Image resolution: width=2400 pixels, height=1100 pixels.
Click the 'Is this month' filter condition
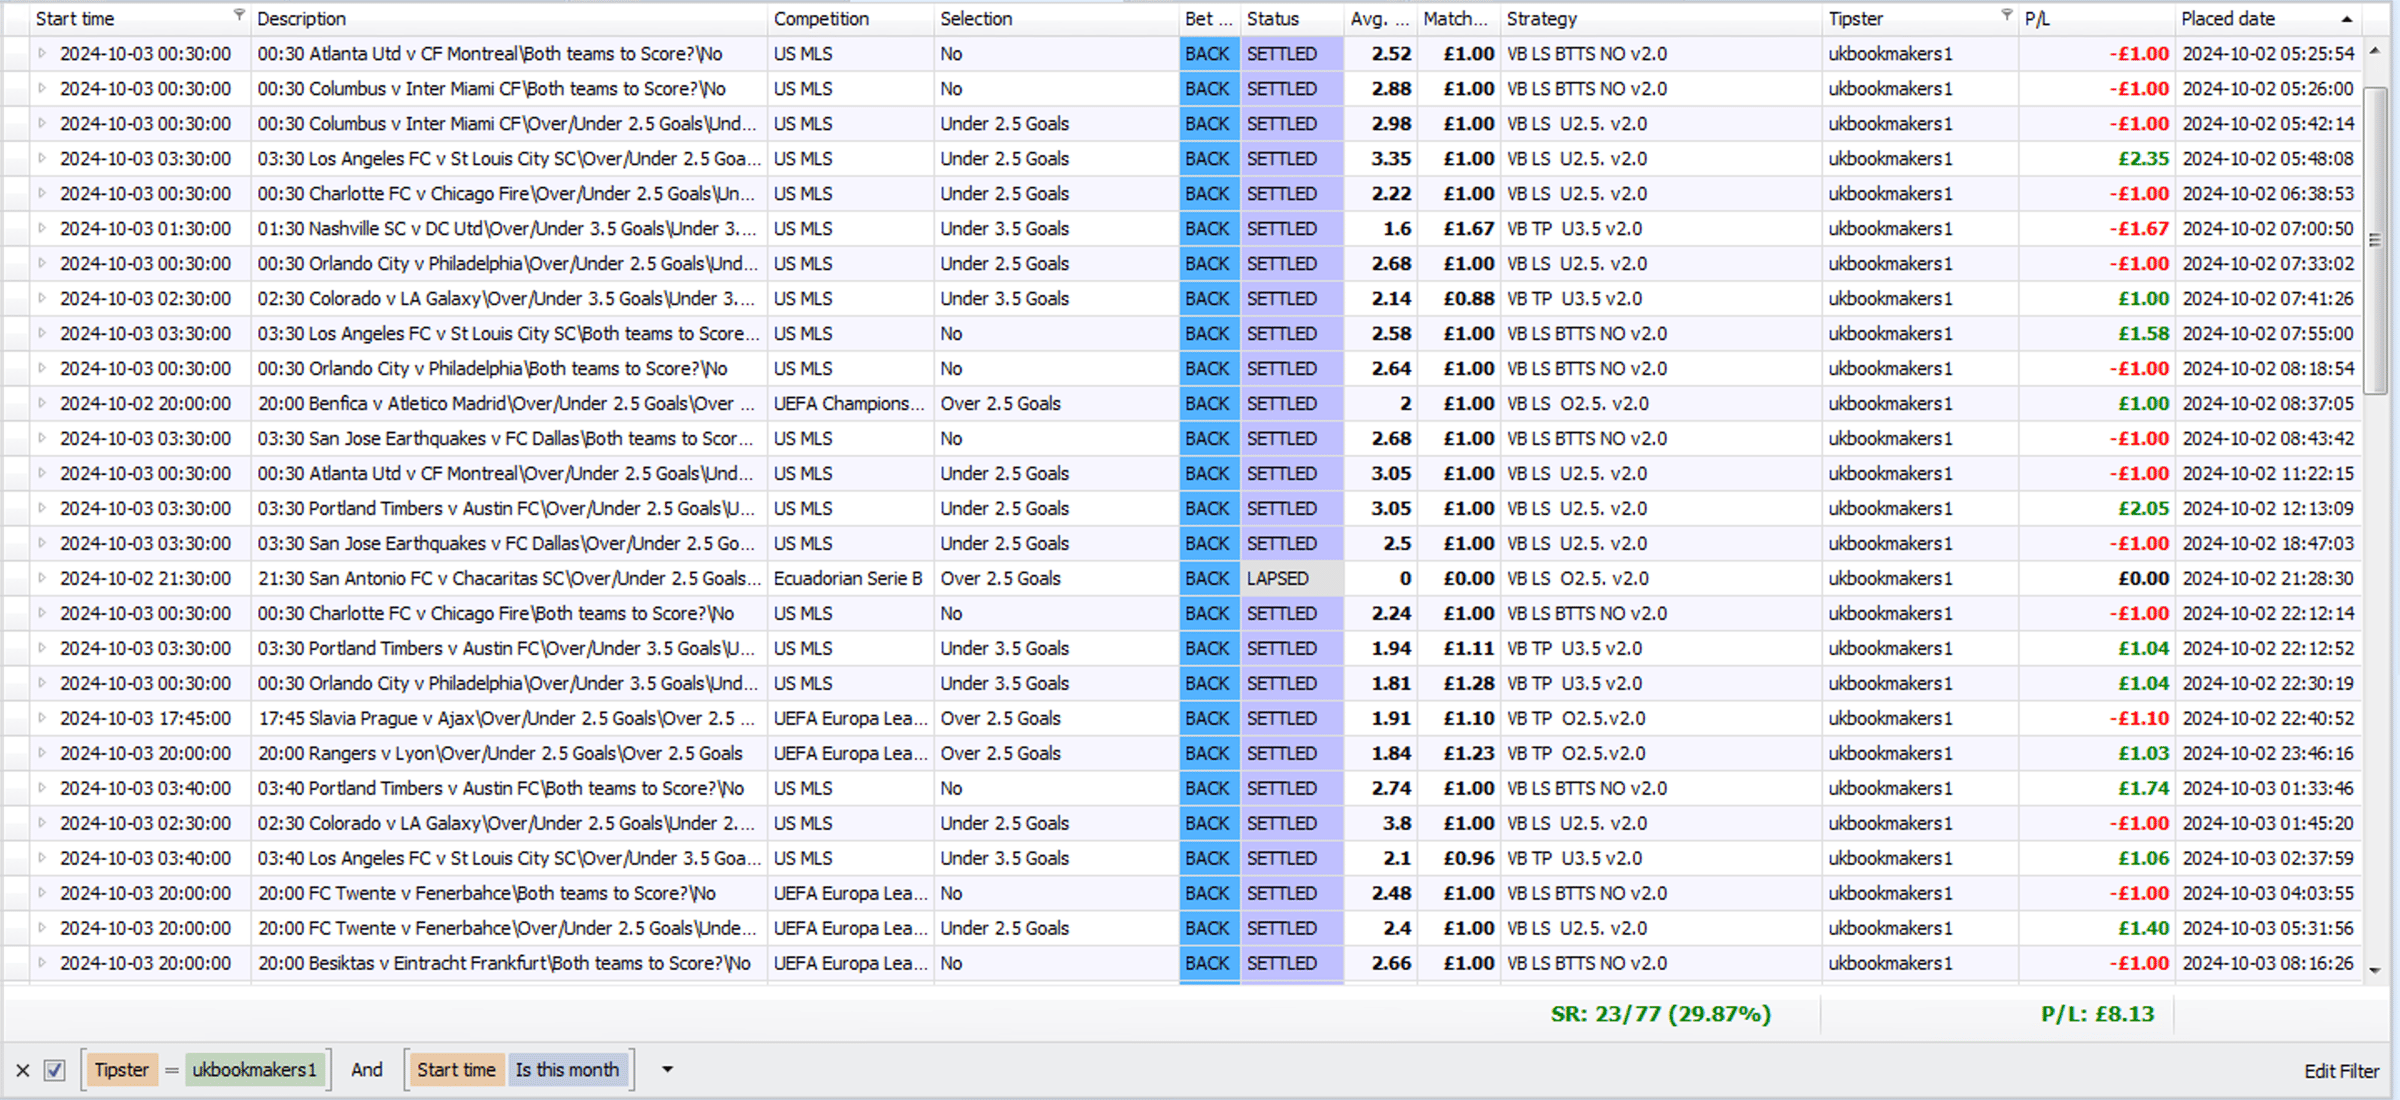(567, 1070)
